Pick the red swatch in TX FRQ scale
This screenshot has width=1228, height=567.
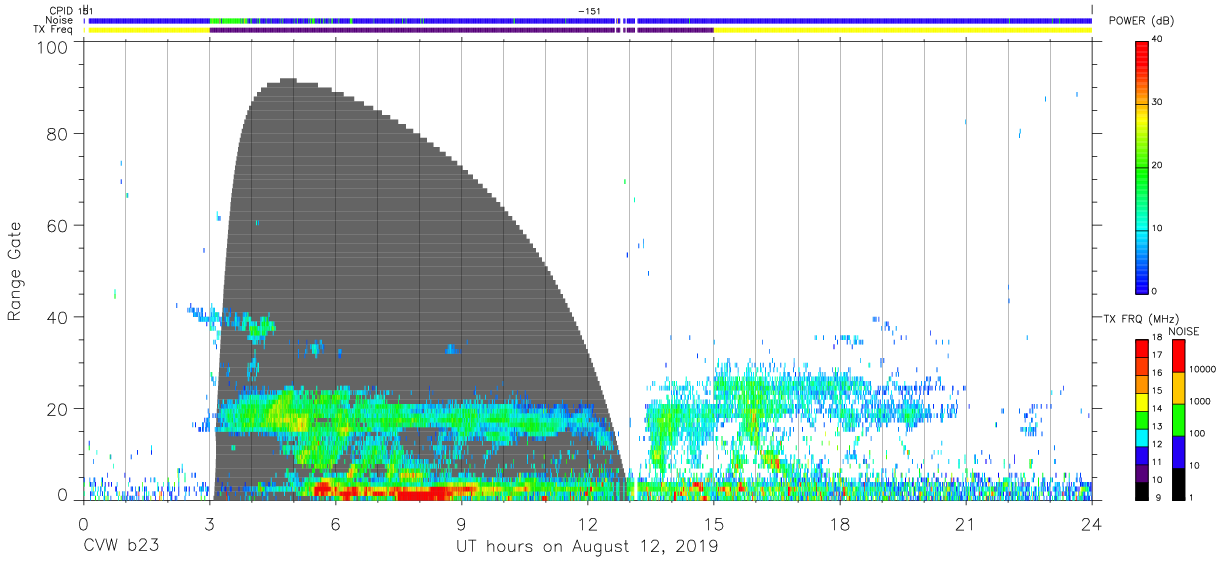pos(1141,349)
